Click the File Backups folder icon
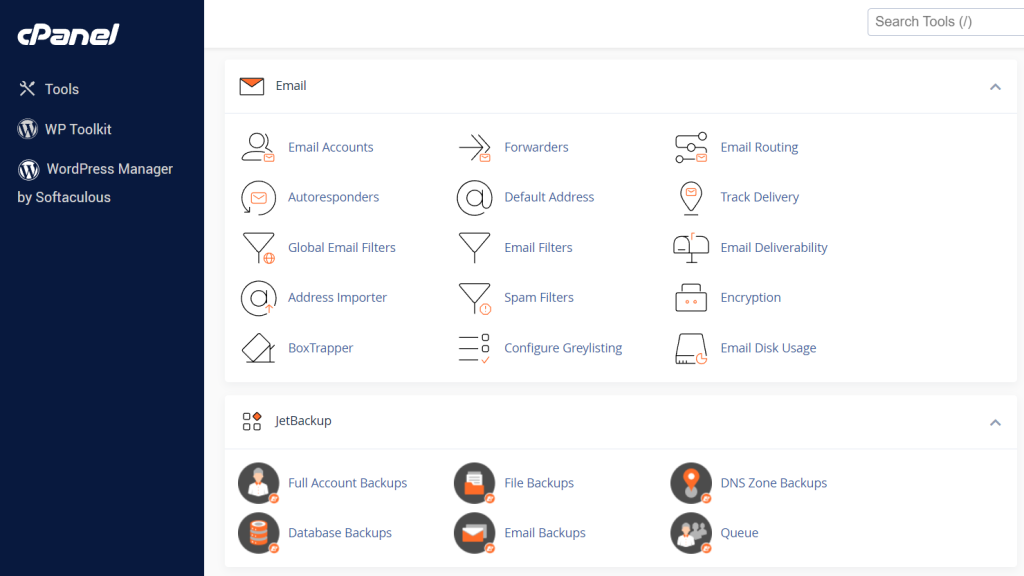Image resolution: width=1024 pixels, height=576 pixels. click(475, 483)
